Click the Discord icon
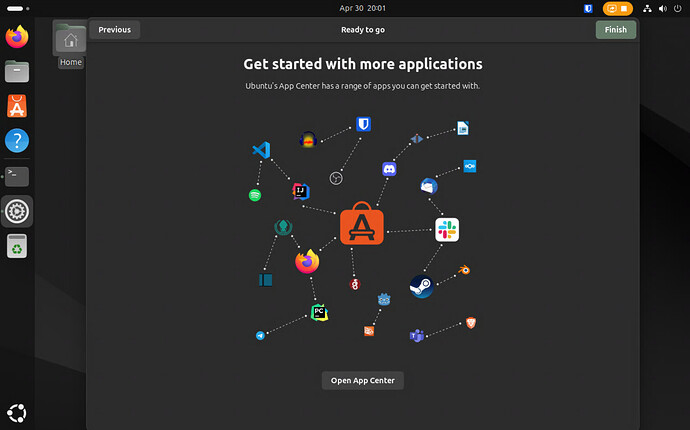The image size is (690, 430). [x=389, y=169]
